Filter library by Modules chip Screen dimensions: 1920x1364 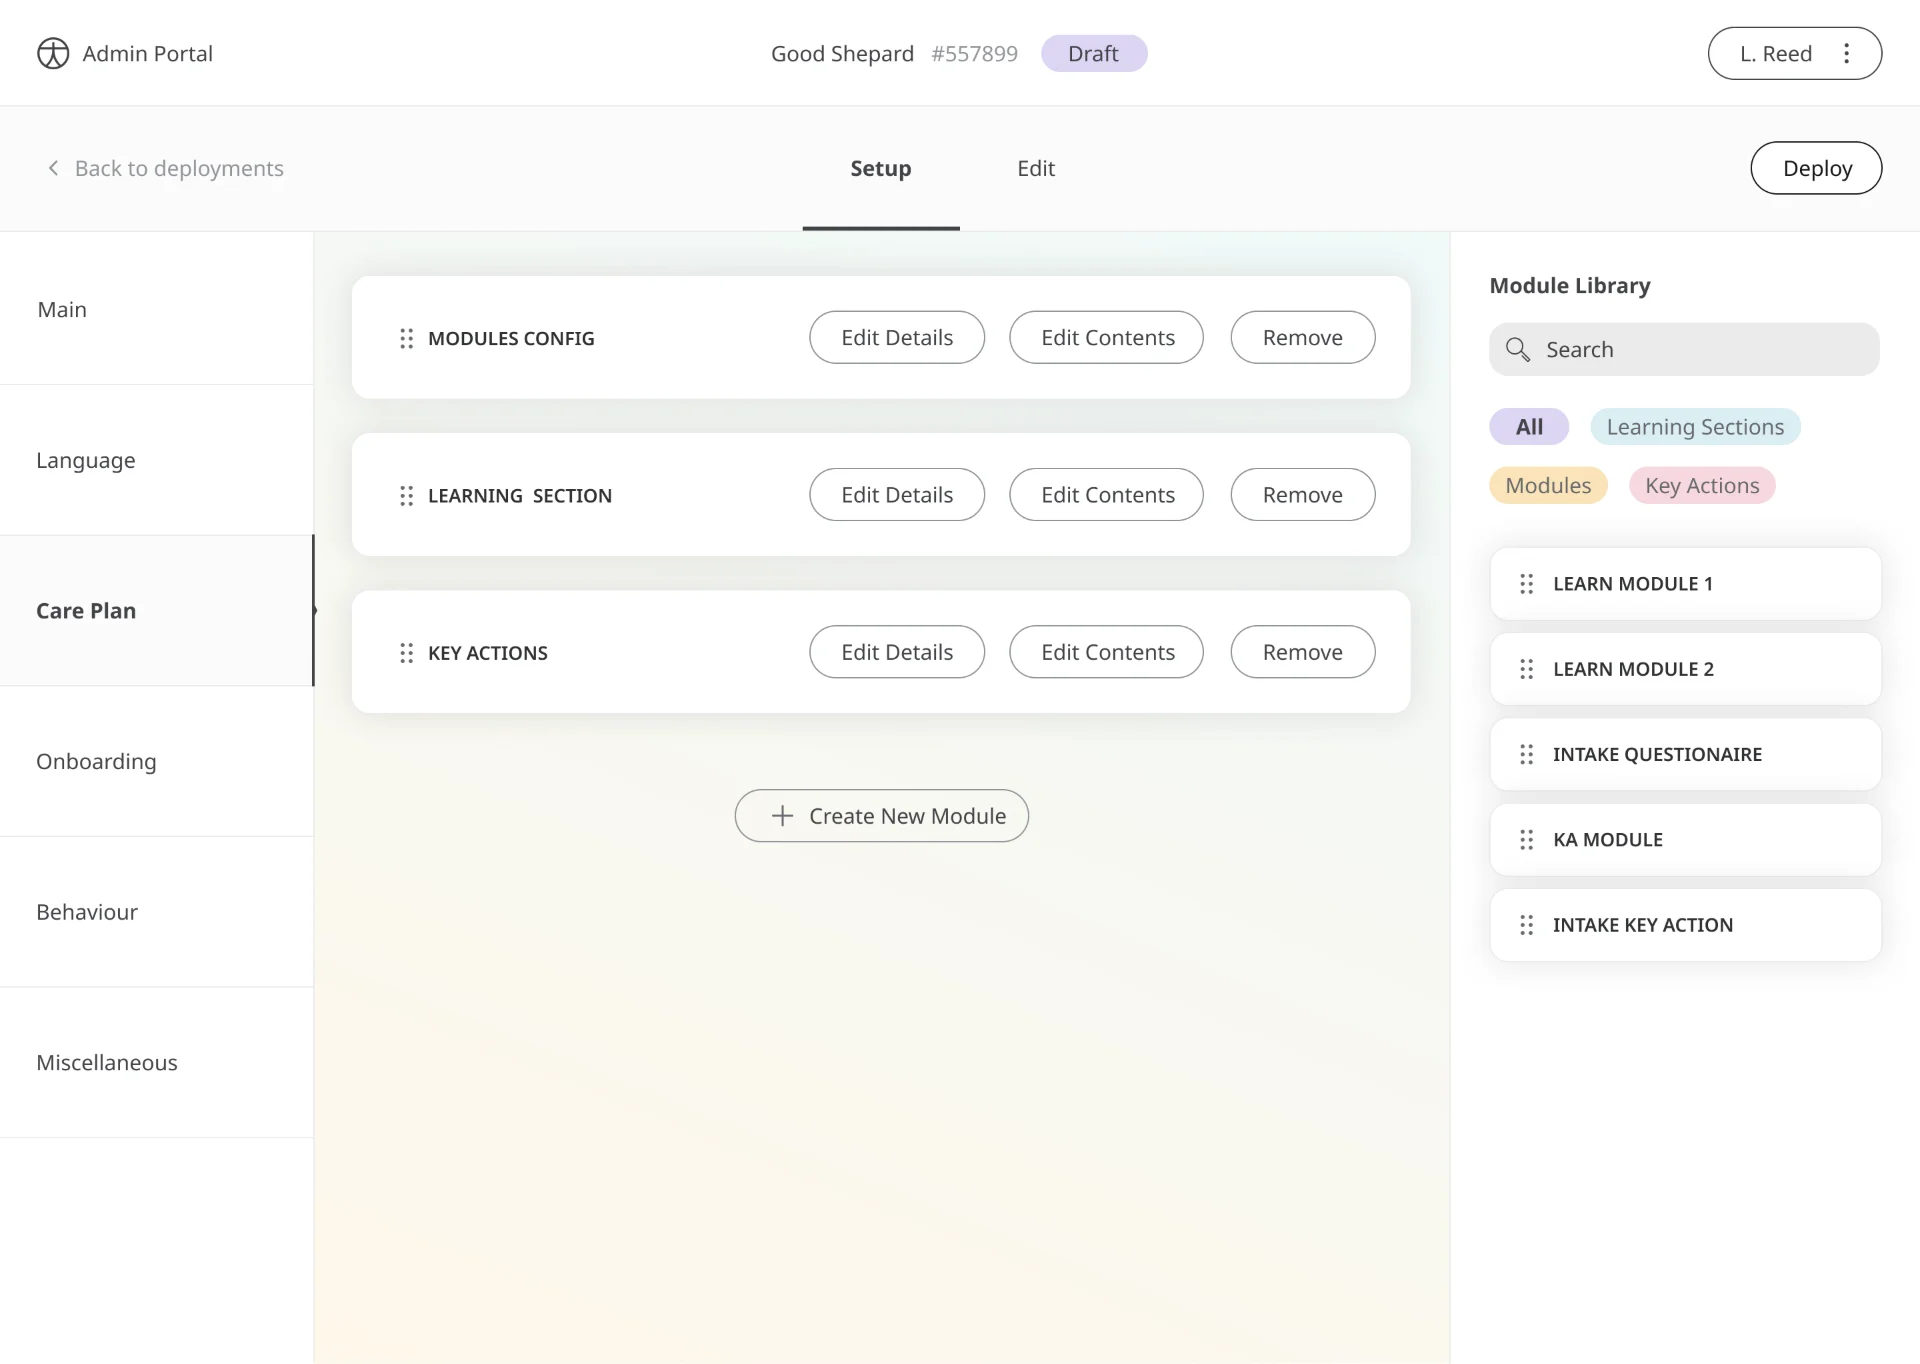pyautogui.click(x=1548, y=486)
